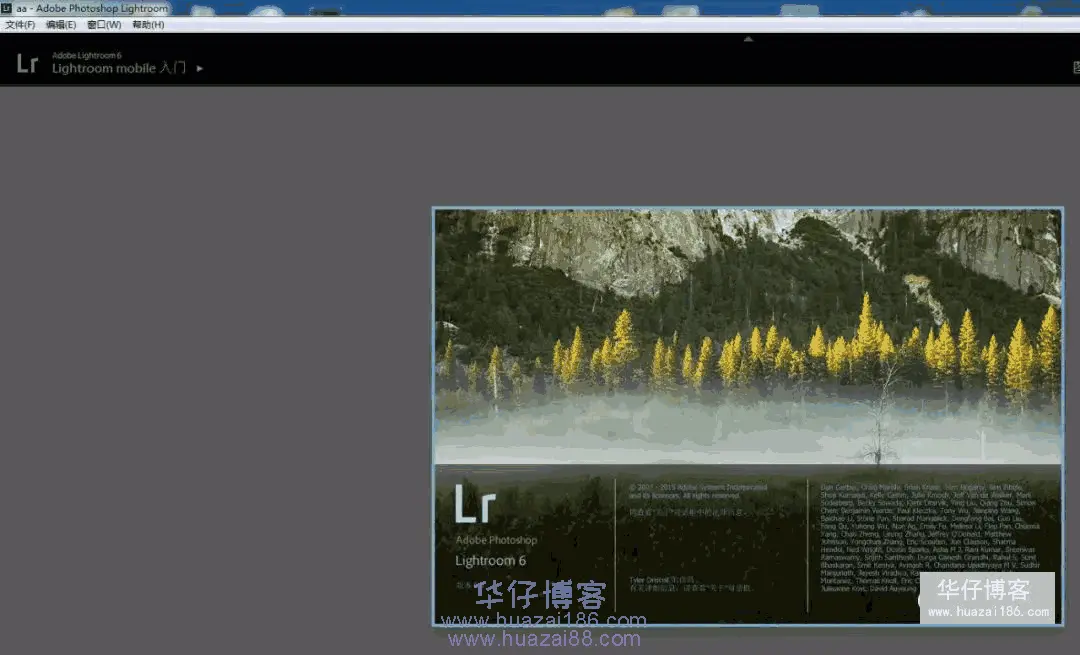Viewport: 1080px width, 655px height.
Task: Expand the arrow beside Lightroom mobile 入门
Action: [x=200, y=68]
